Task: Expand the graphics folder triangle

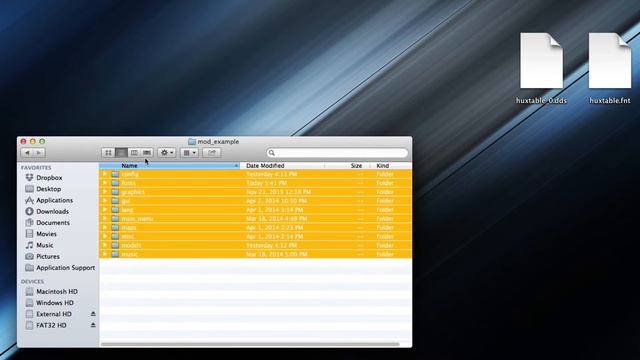Action: click(x=105, y=192)
